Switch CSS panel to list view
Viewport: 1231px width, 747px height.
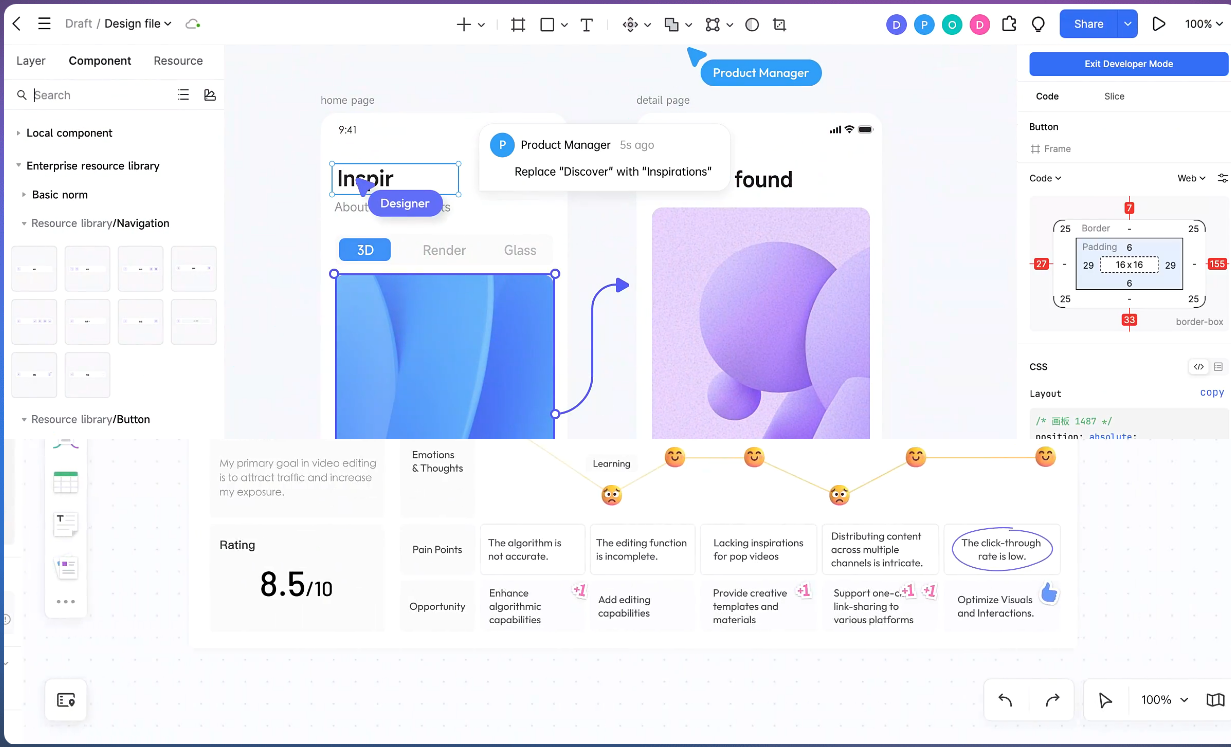1218,367
